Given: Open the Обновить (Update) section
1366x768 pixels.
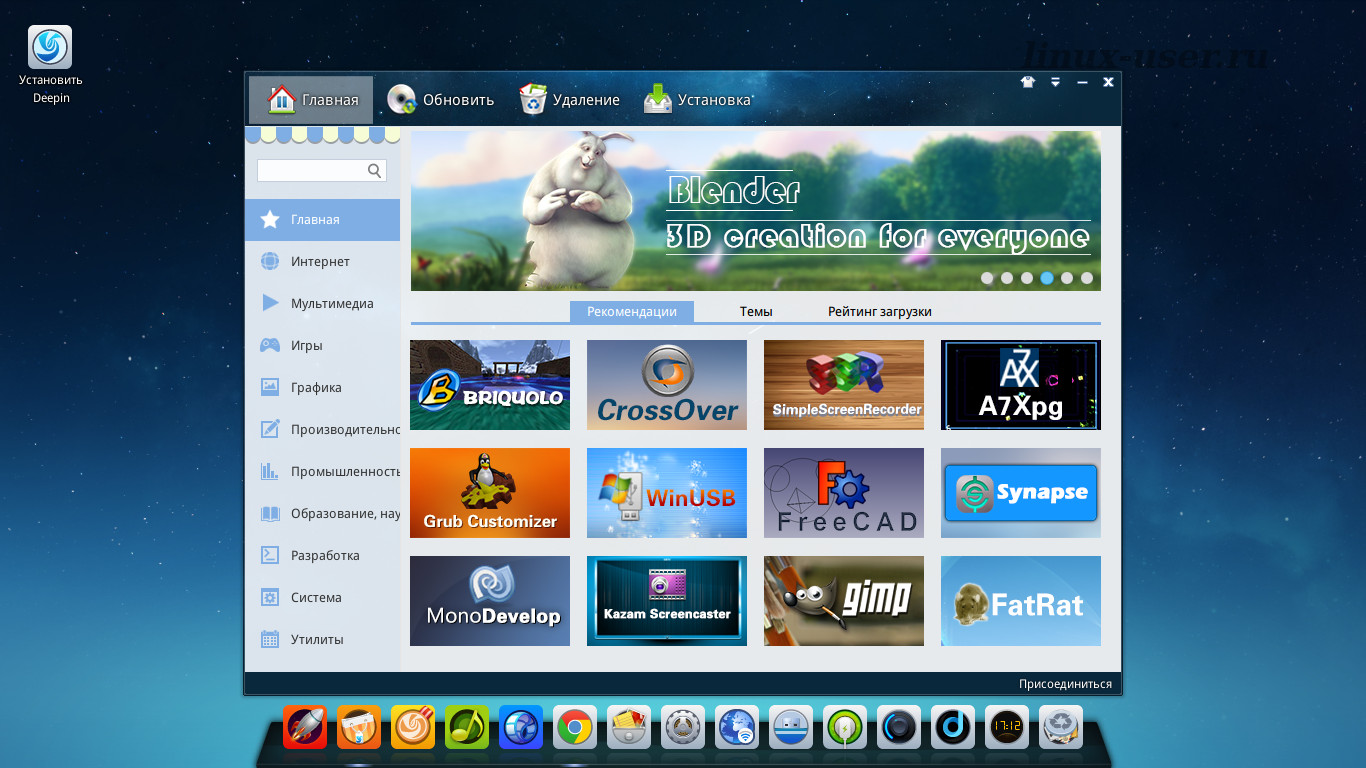Looking at the screenshot, I should 441,100.
